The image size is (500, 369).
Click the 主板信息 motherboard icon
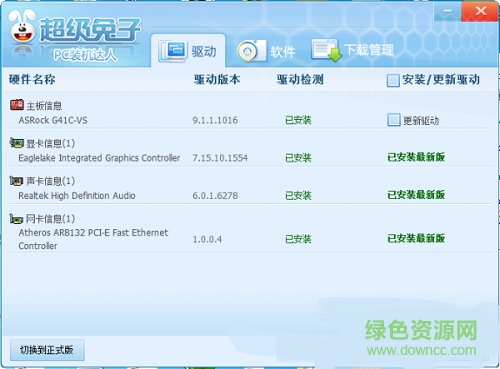coord(16,105)
